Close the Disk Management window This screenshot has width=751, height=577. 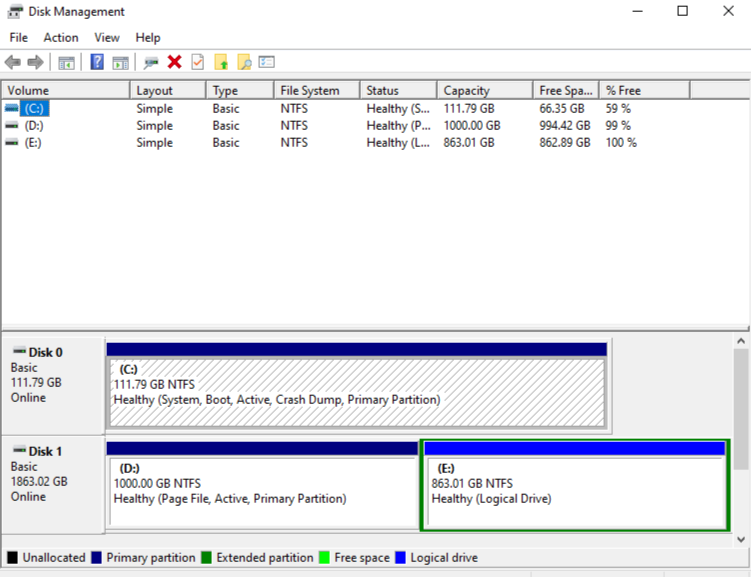(728, 11)
